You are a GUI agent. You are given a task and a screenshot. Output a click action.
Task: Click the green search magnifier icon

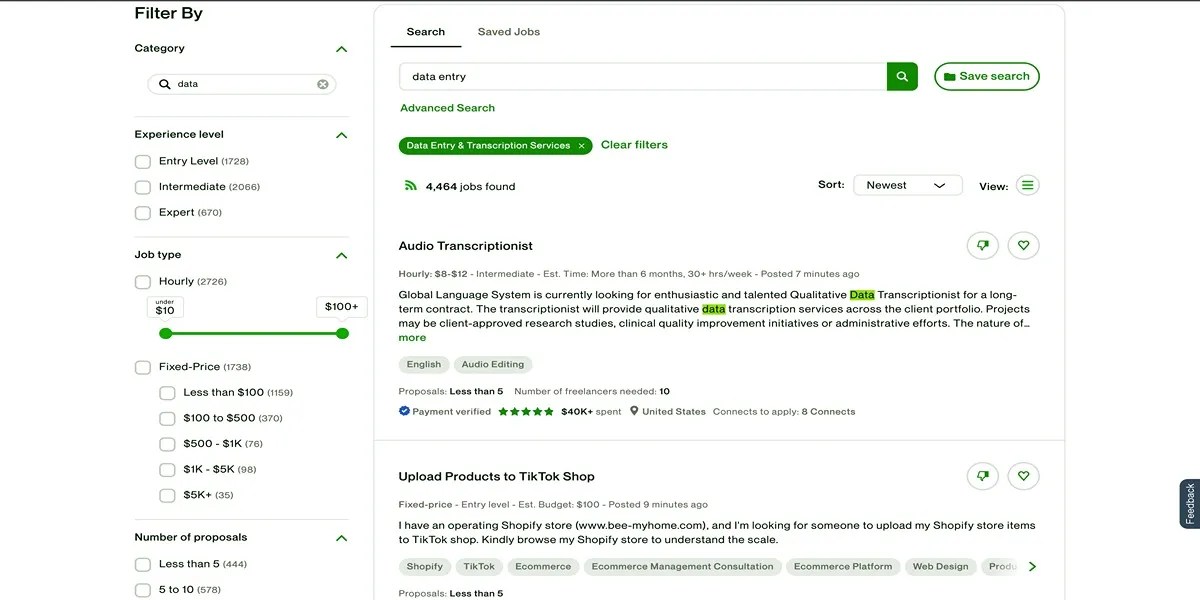pyautogui.click(x=901, y=76)
